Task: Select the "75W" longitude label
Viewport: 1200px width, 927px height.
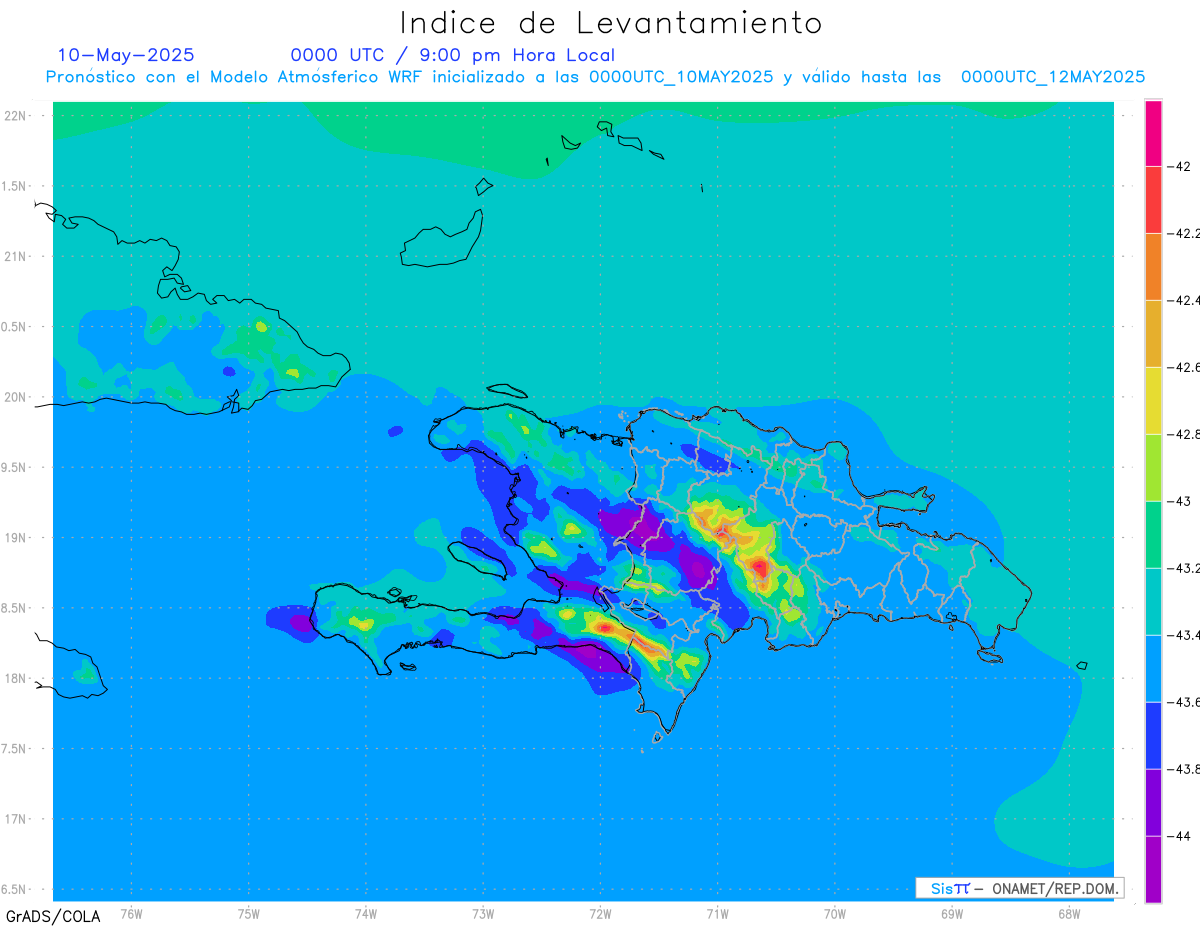Action: 249,912
